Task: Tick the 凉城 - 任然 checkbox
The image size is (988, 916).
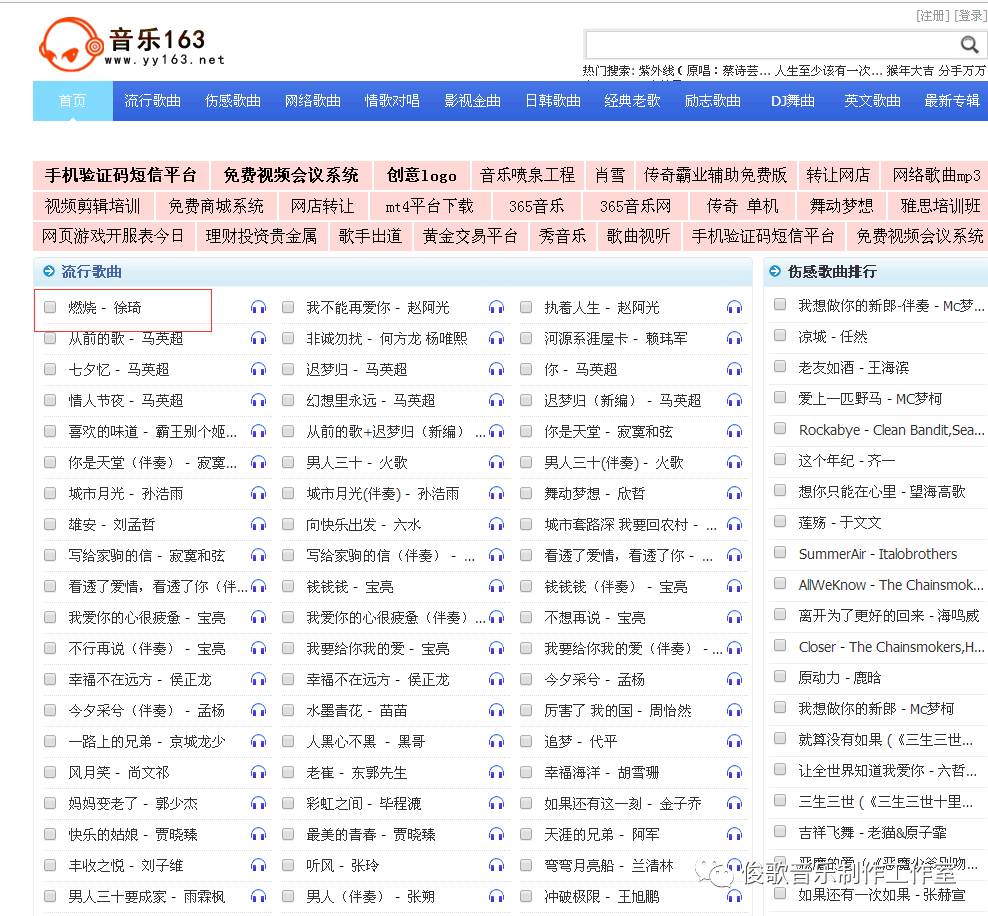Action: pos(780,335)
